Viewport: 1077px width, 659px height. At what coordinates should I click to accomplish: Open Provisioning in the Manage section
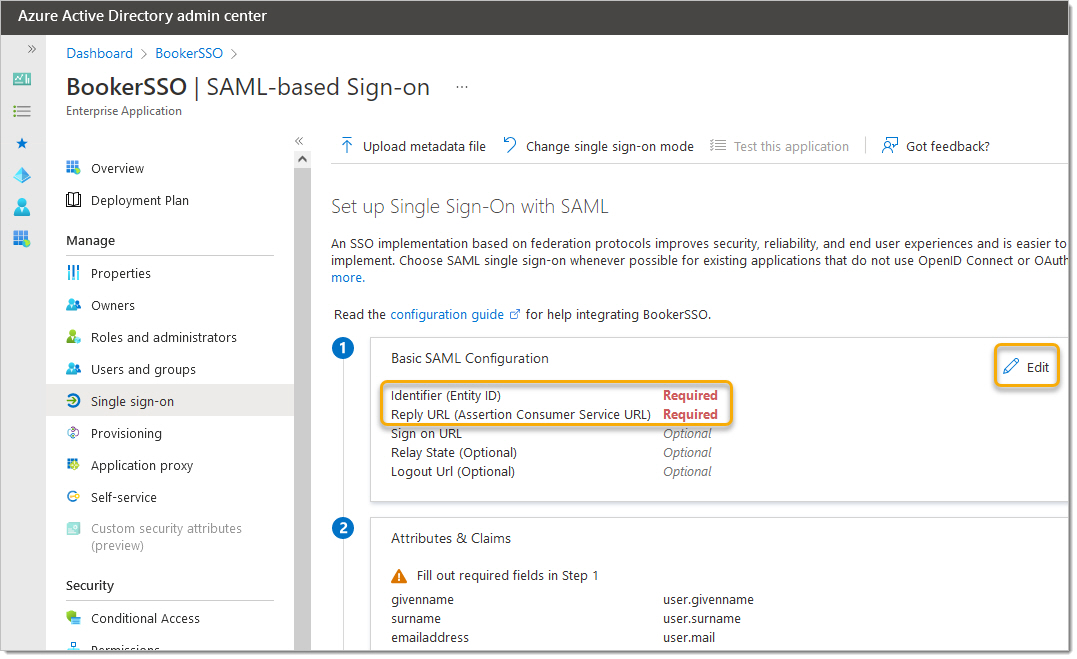coord(126,433)
